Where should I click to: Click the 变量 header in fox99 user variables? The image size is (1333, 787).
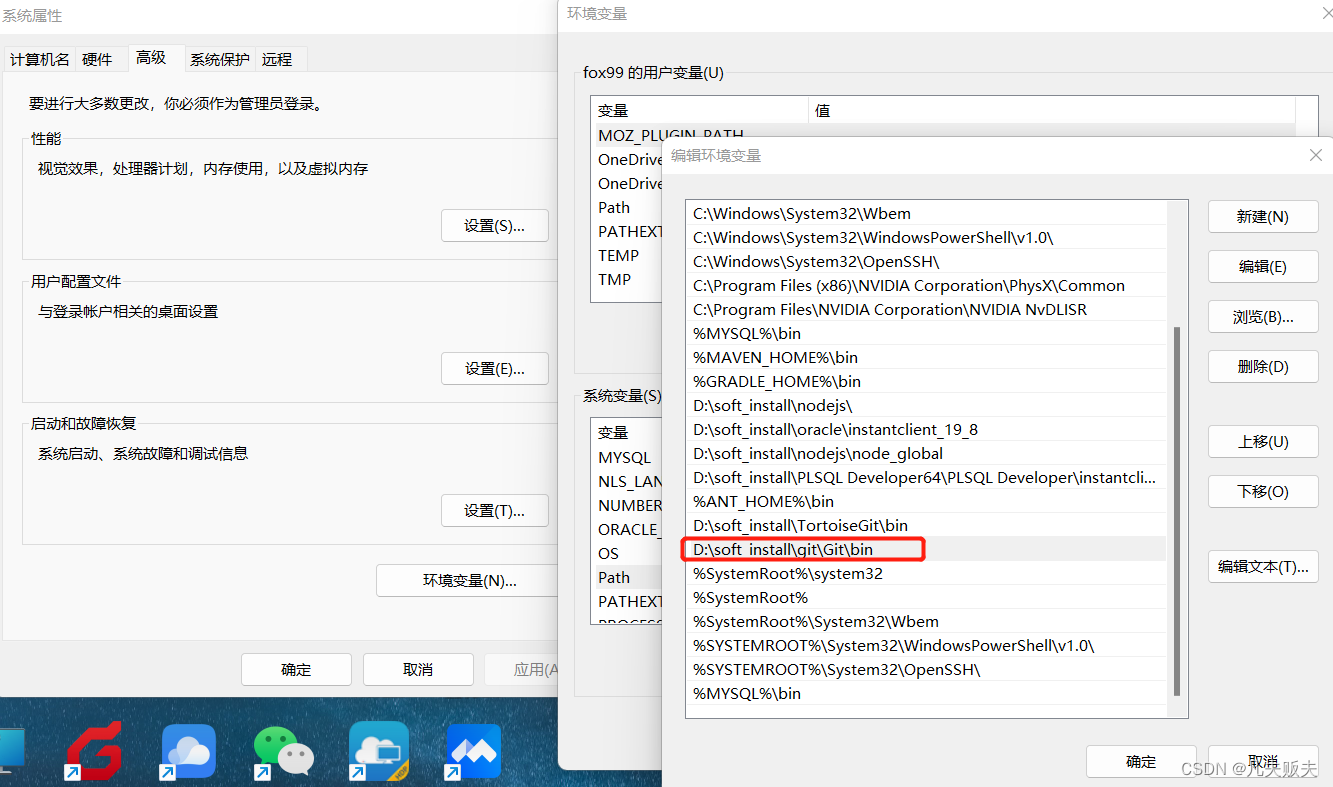click(x=700, y=110)
